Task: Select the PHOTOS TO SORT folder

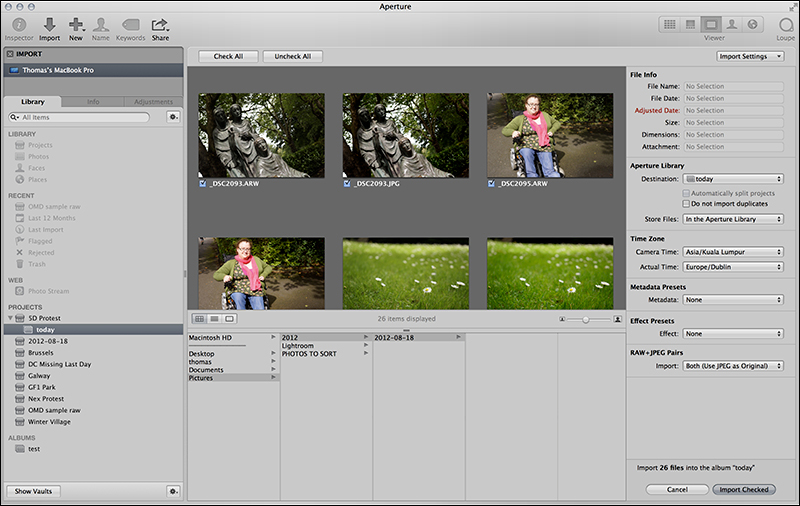Action: [326, 354]
